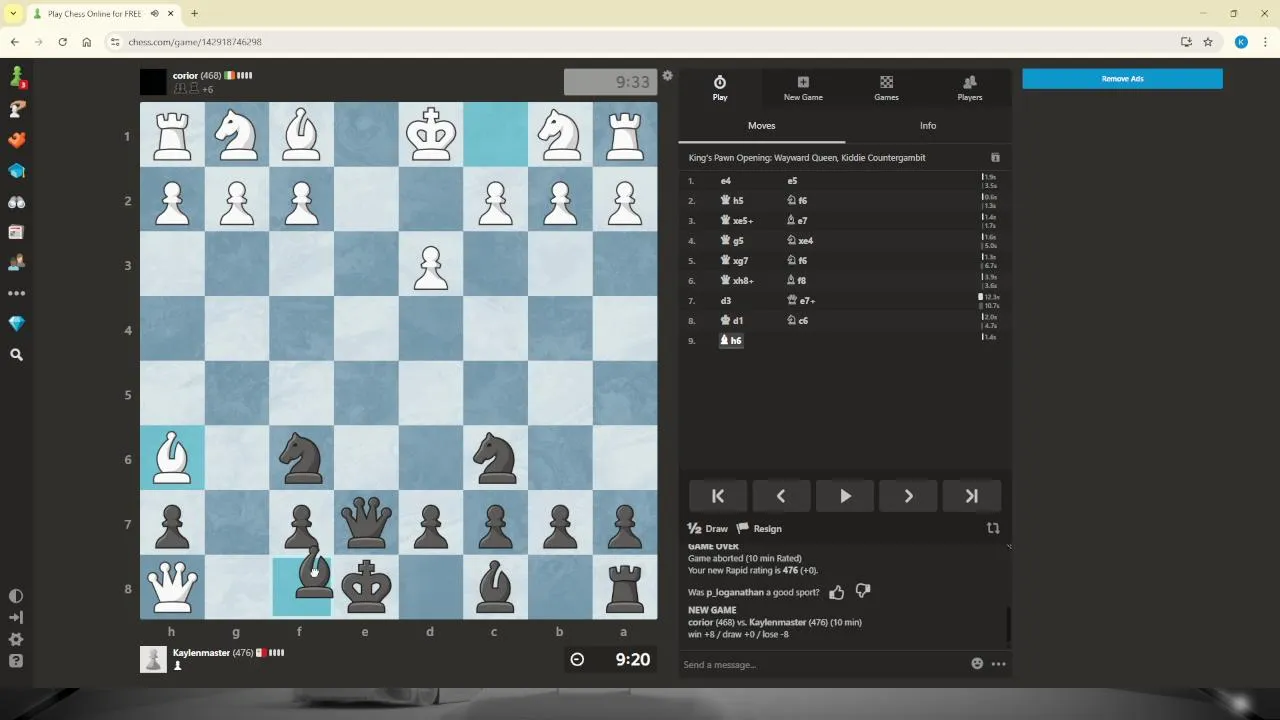
Task: Click the Remove Ads button
Action: [x=1122, y=79]
